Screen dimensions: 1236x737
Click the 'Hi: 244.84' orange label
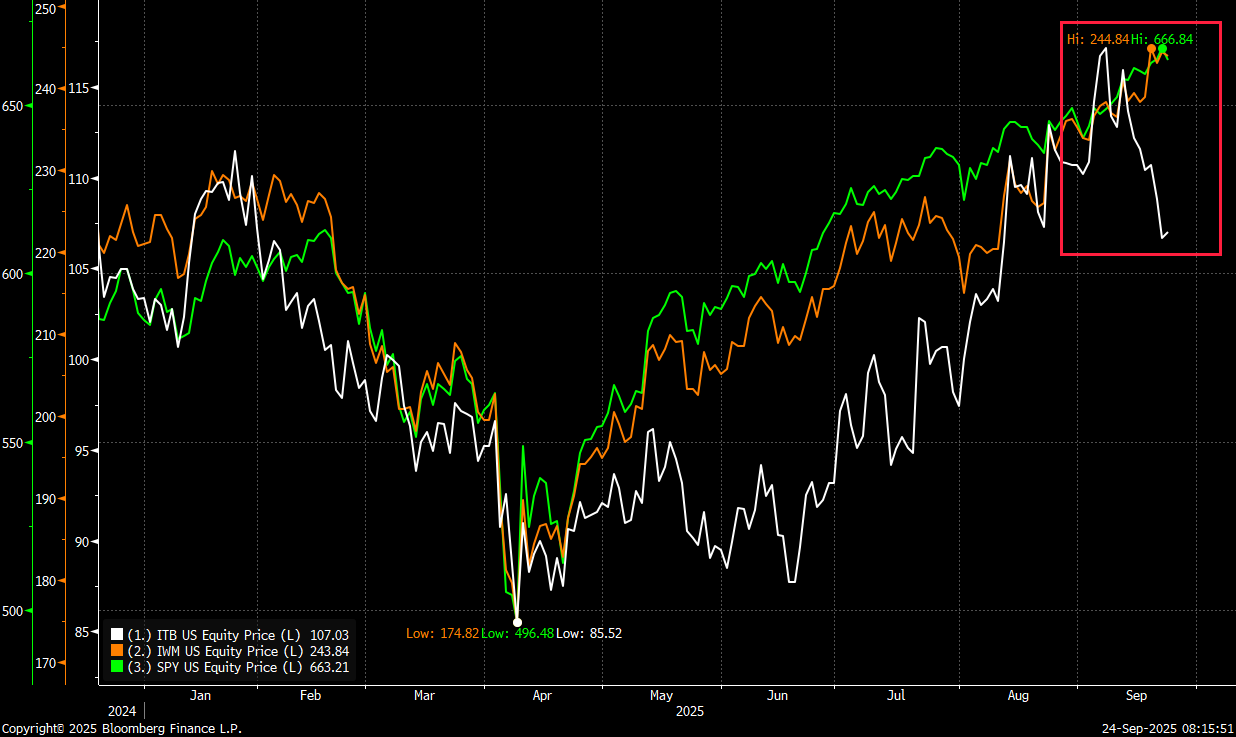click(x=1097, y=39)
